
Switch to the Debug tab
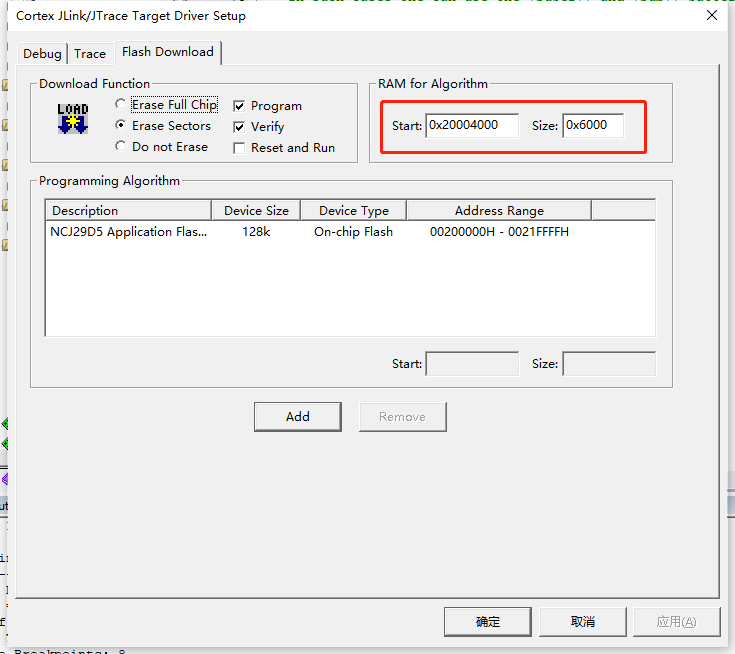point(42,54)
